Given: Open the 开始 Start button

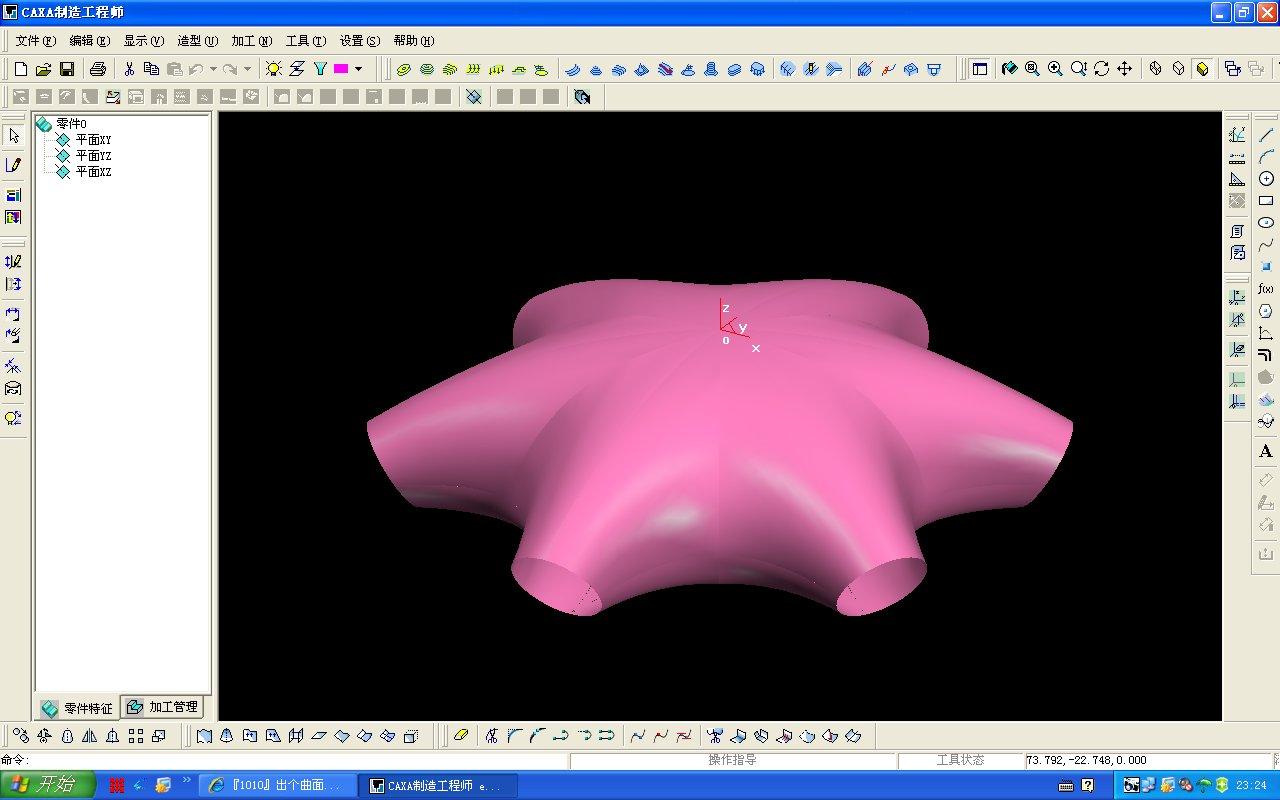Looking at the screenshot, I should pyautogui.click(x=48, y=785).
